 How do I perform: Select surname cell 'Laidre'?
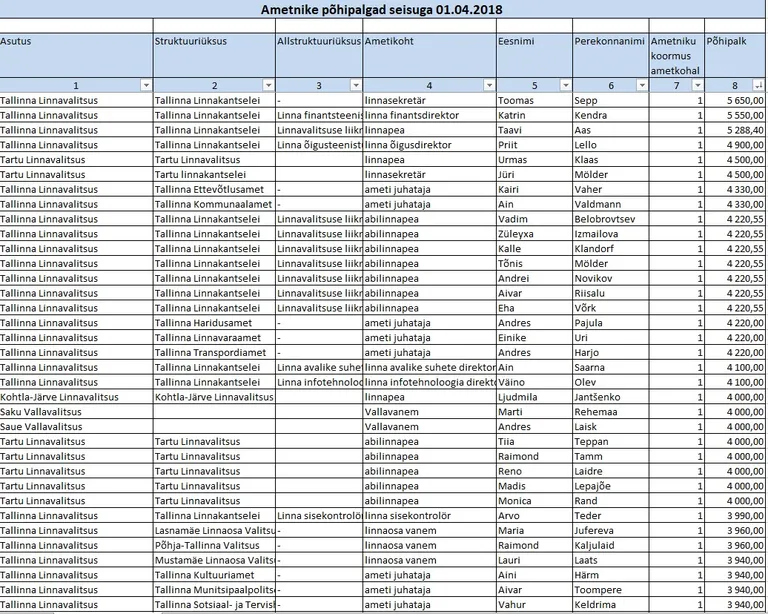click(x=611, y=471)
